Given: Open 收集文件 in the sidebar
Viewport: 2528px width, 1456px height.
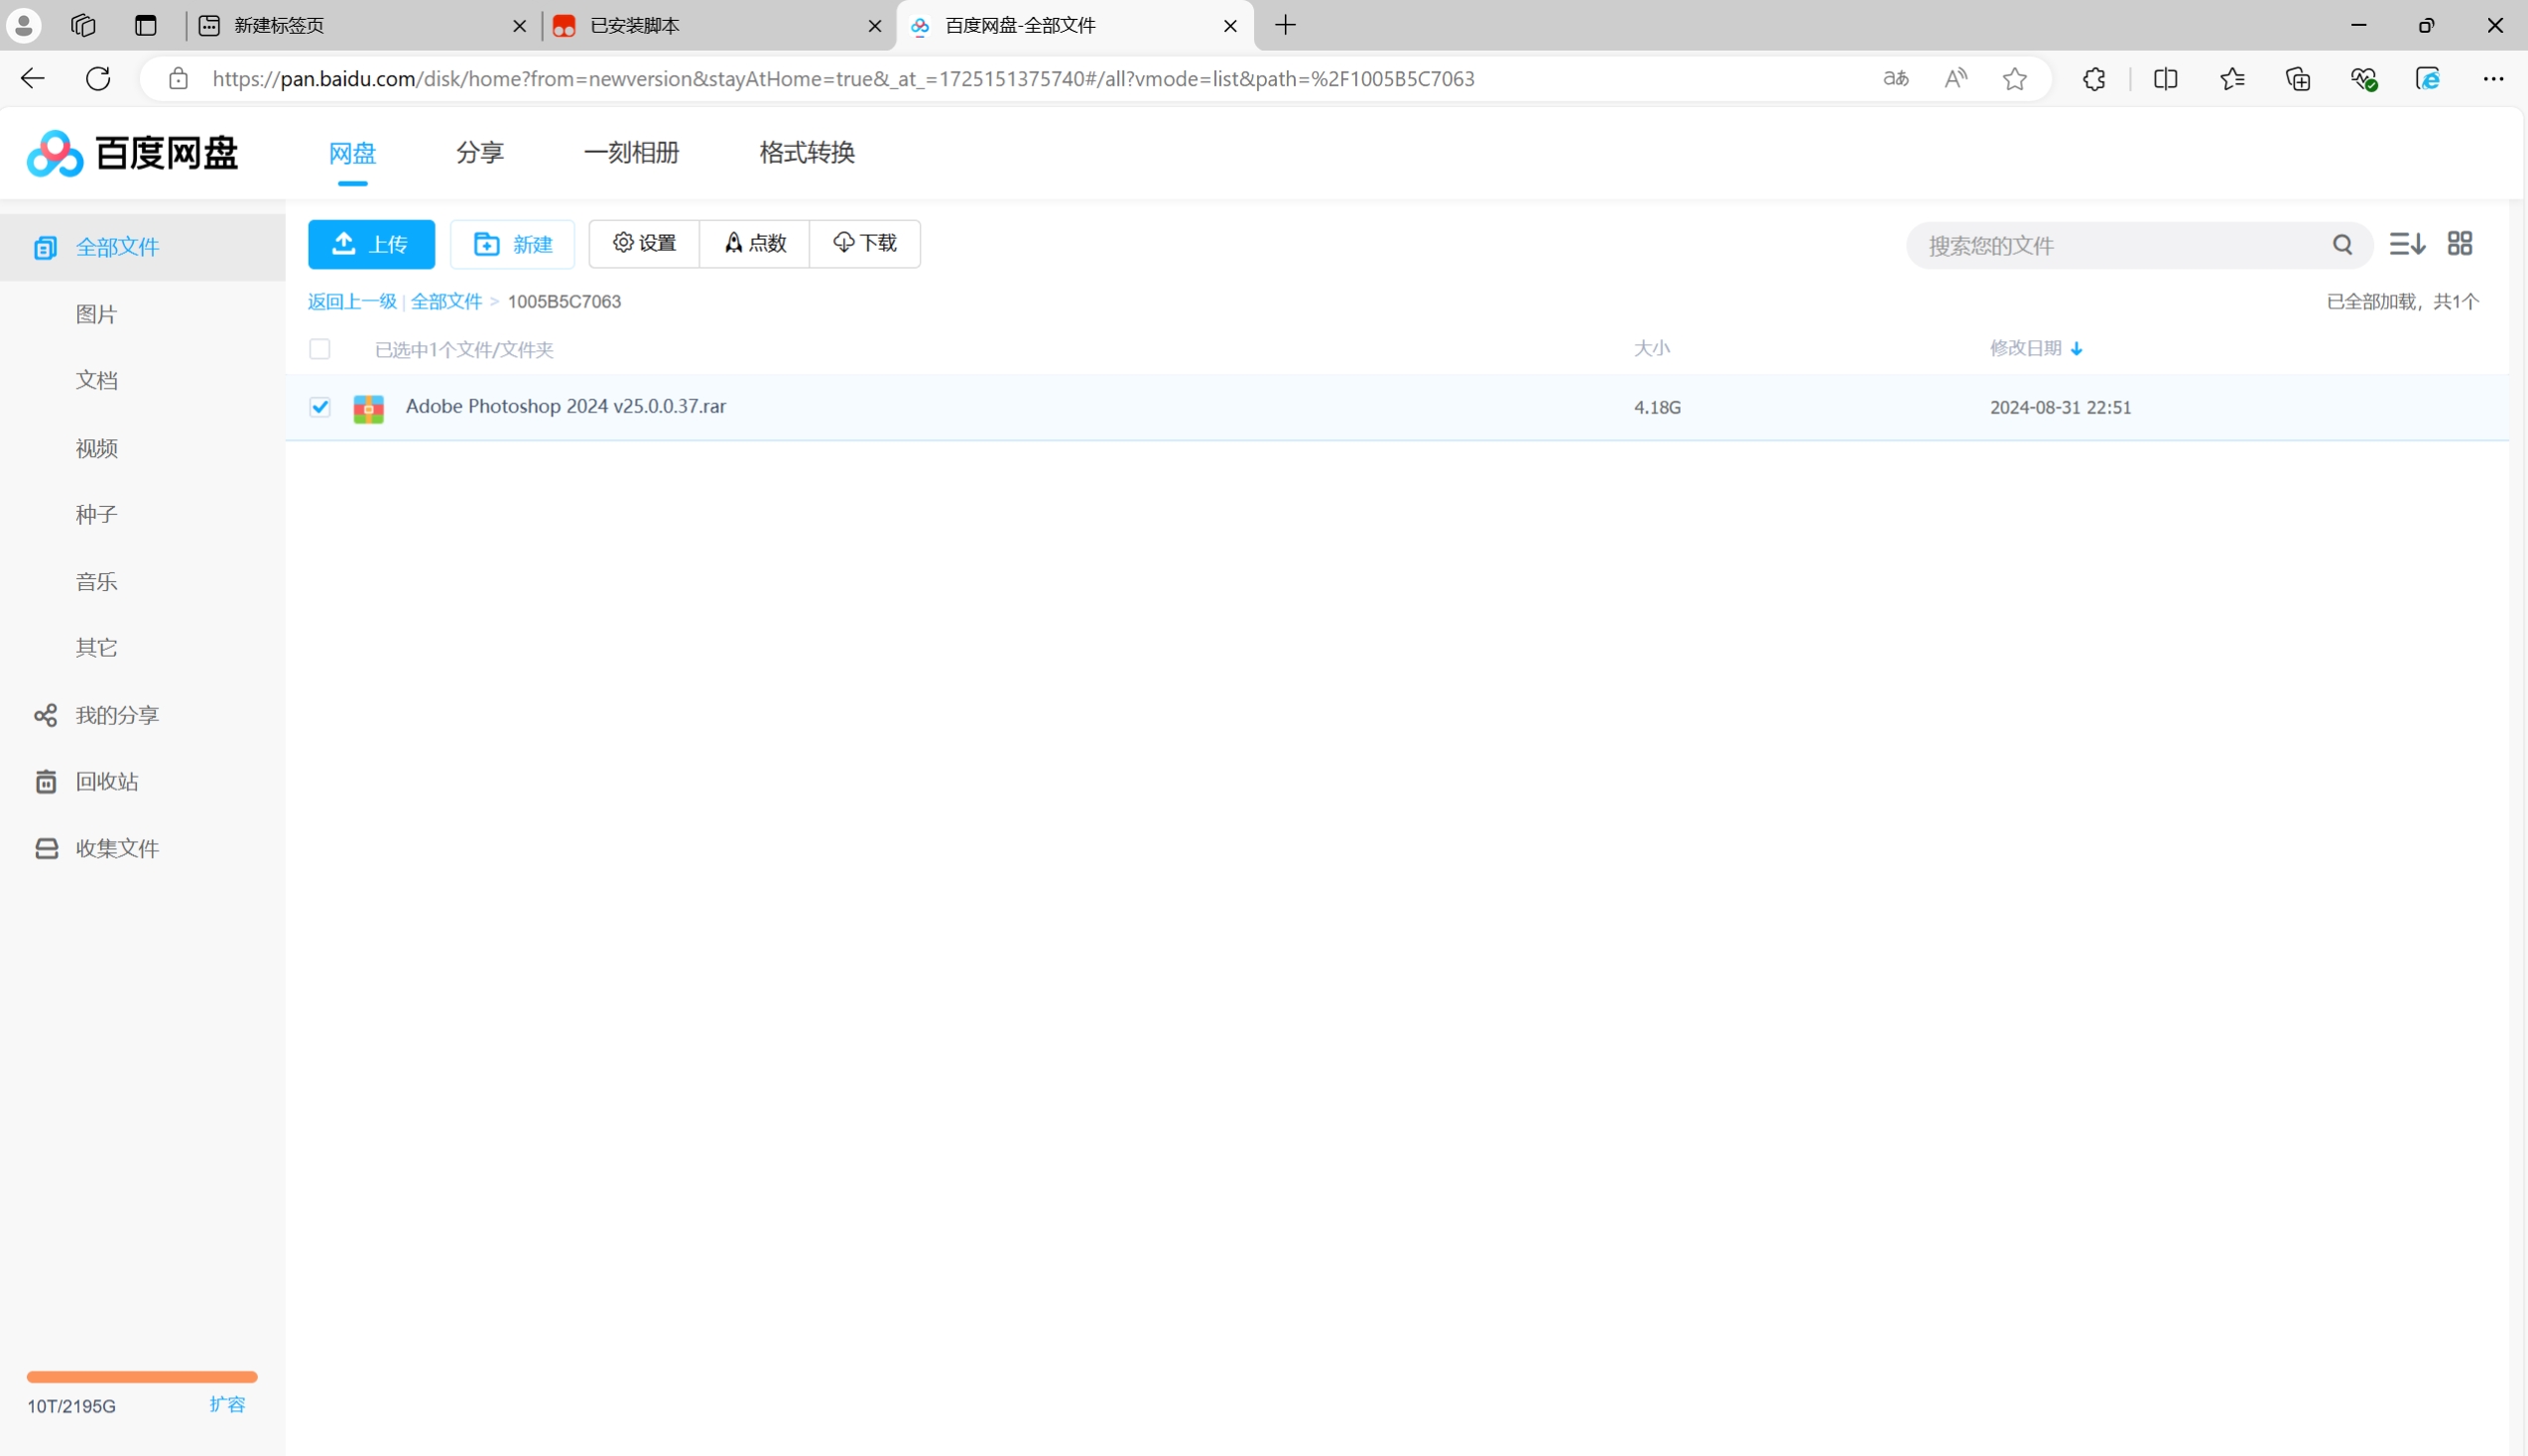Looking at the screenshot, I should [x=97, y=848].
